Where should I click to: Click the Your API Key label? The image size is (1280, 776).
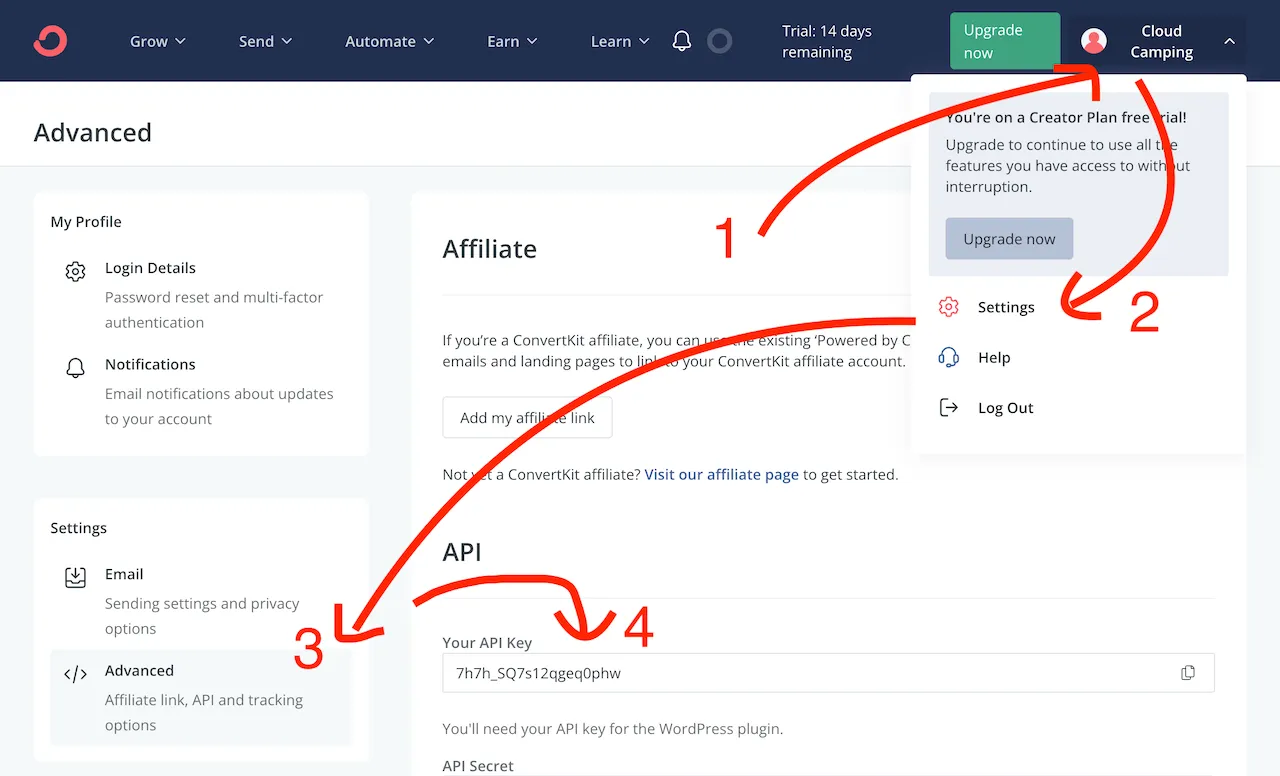click(487, 643)
